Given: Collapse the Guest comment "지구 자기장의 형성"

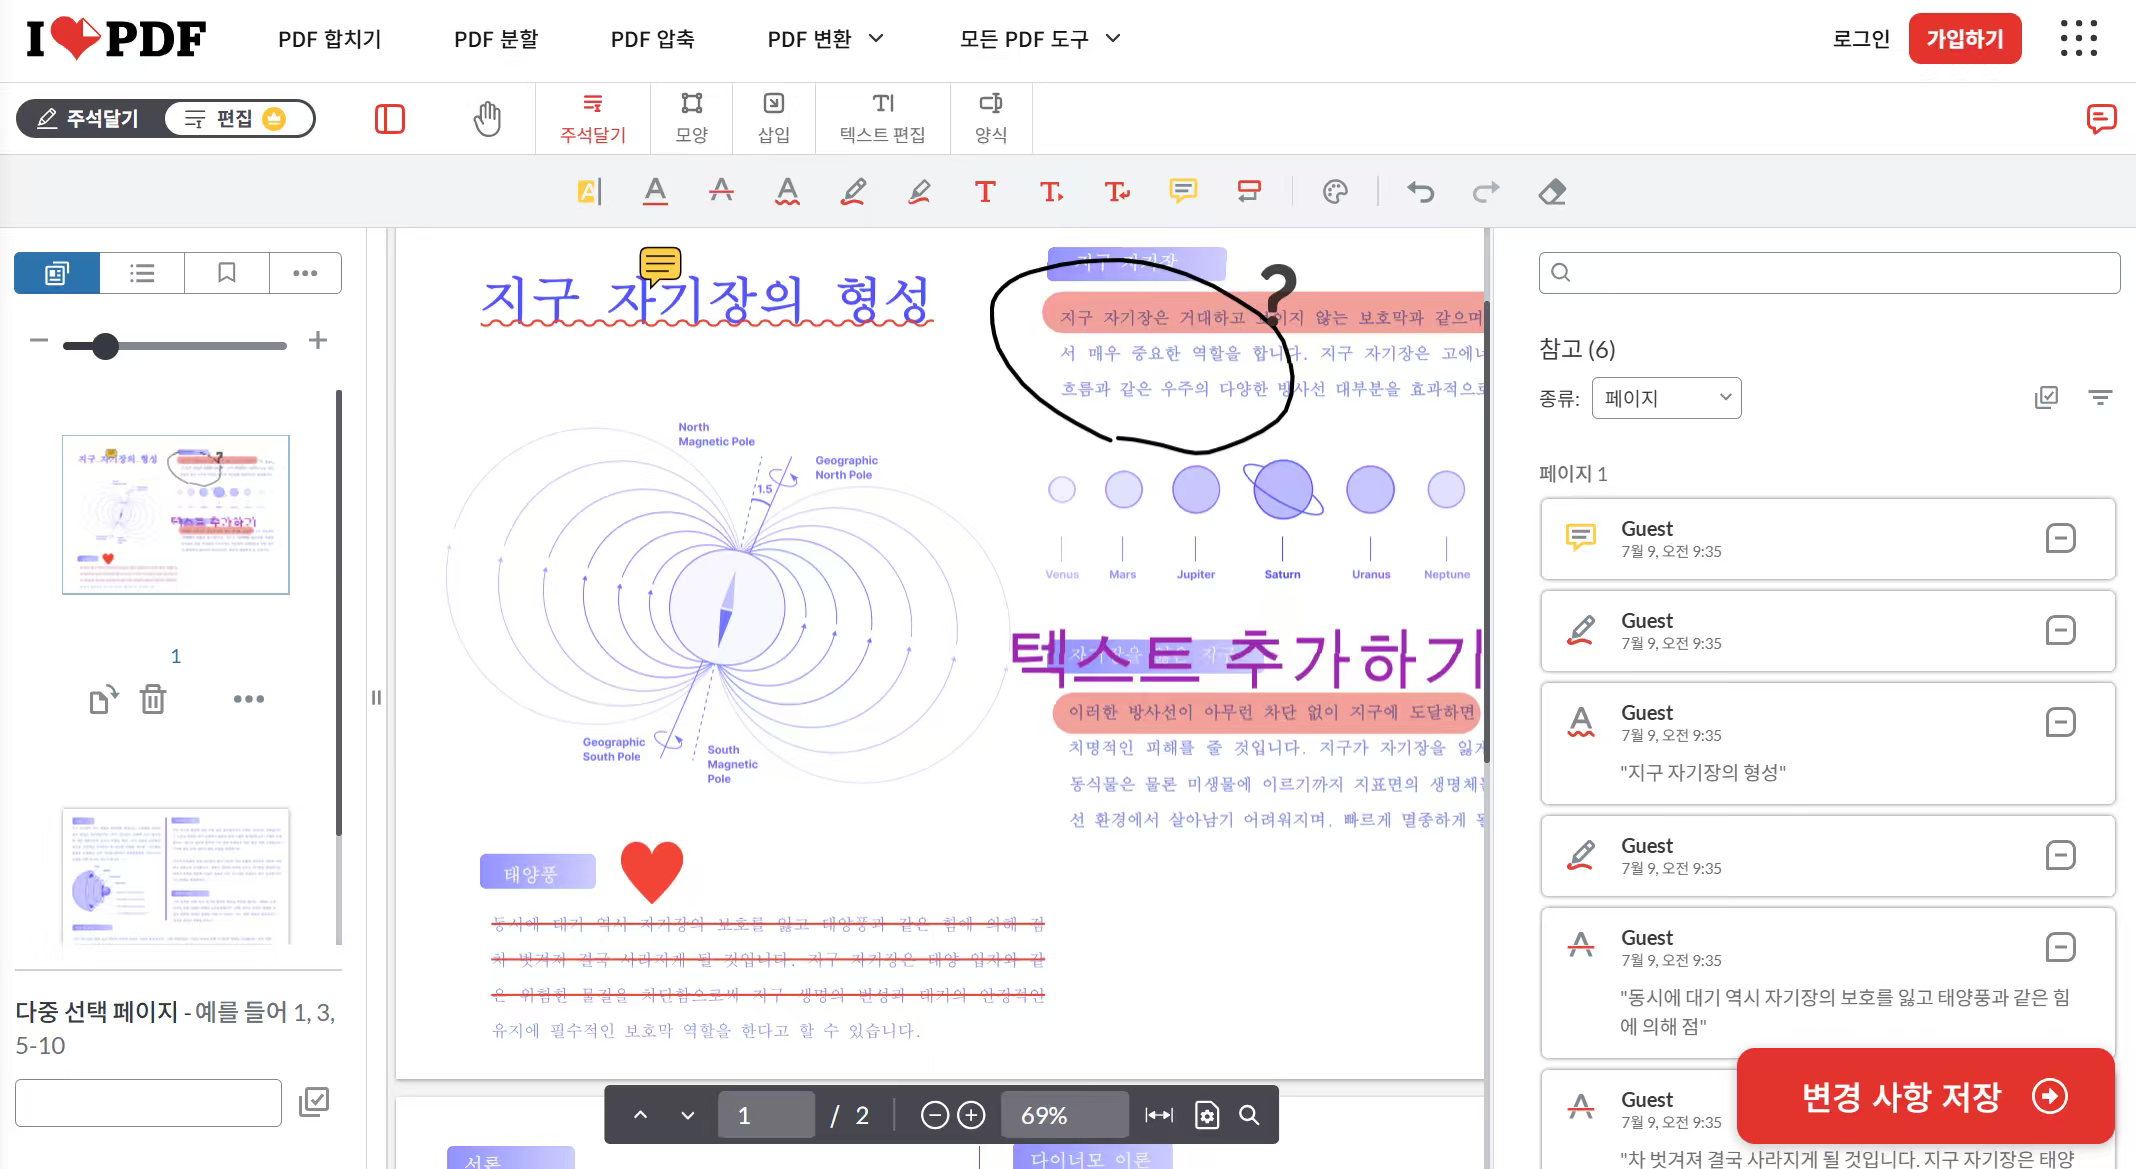Looking at the screenshot, I should click(2060, 722).
